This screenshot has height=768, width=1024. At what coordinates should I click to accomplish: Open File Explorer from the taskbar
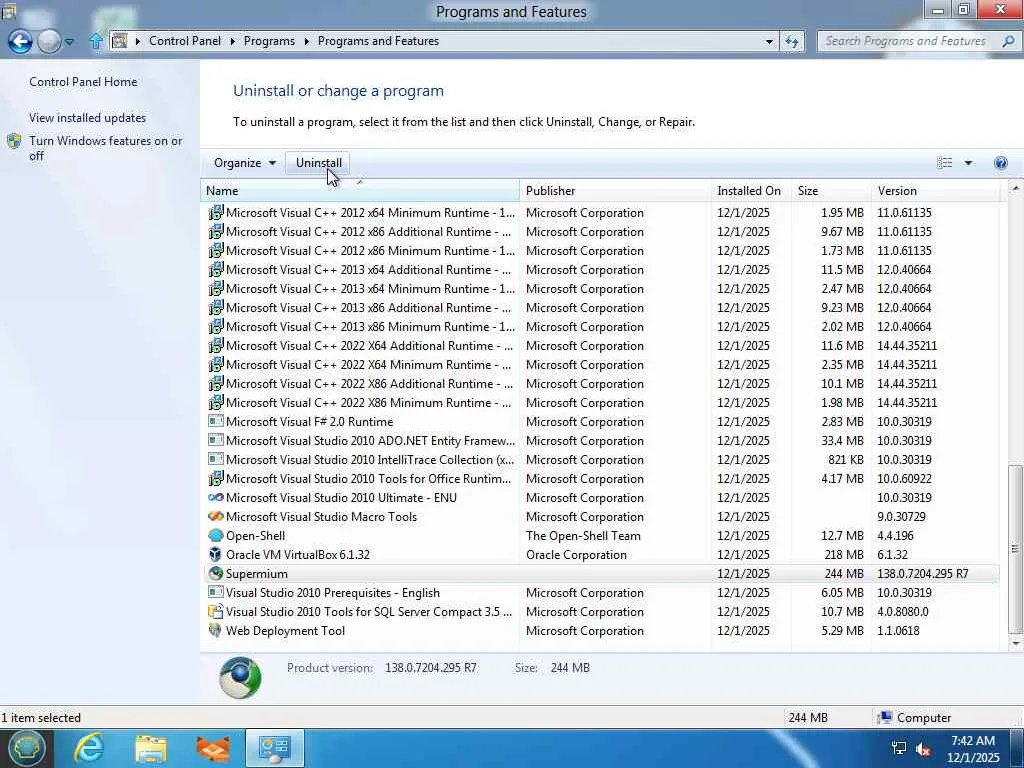coord(151,749)
